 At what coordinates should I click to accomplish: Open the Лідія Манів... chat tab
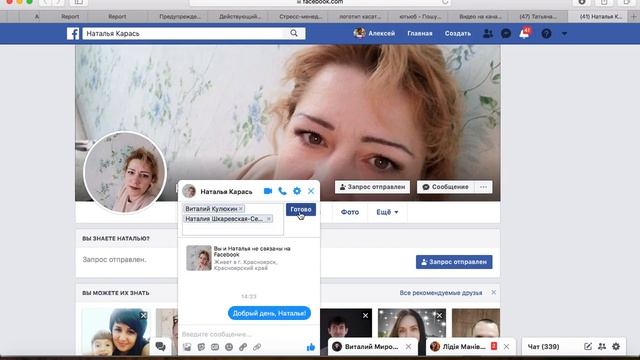[x=464, y=347]
